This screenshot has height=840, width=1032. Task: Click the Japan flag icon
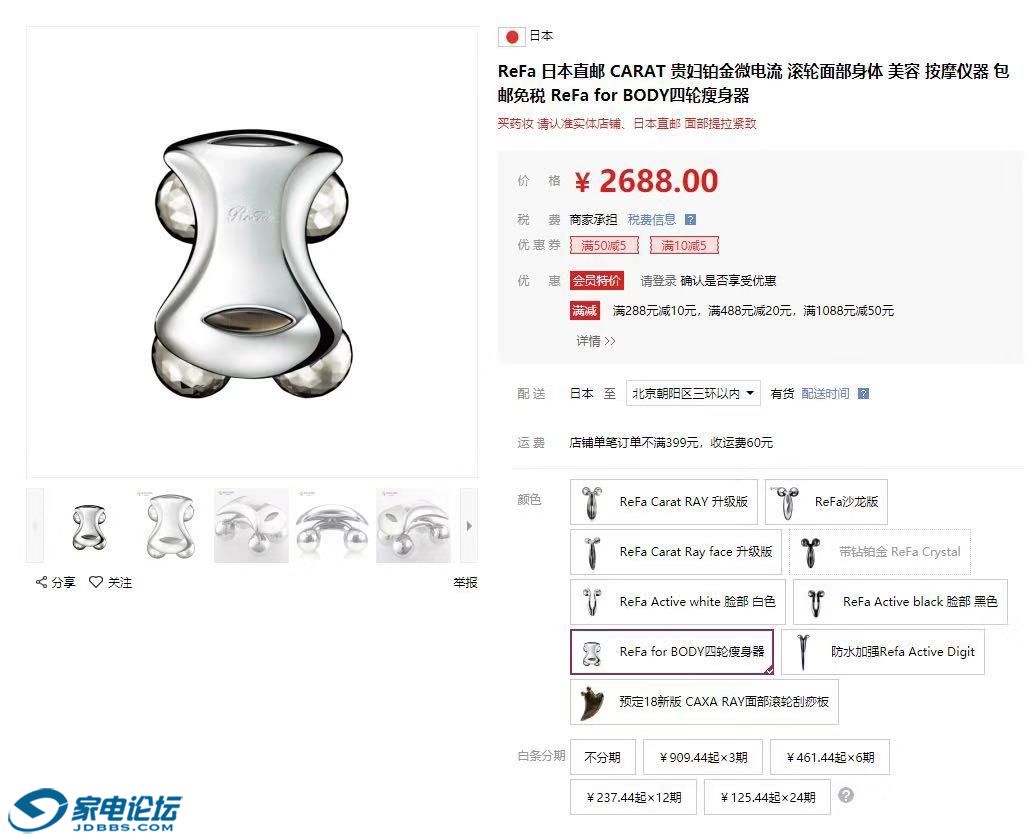coord(511,36)
